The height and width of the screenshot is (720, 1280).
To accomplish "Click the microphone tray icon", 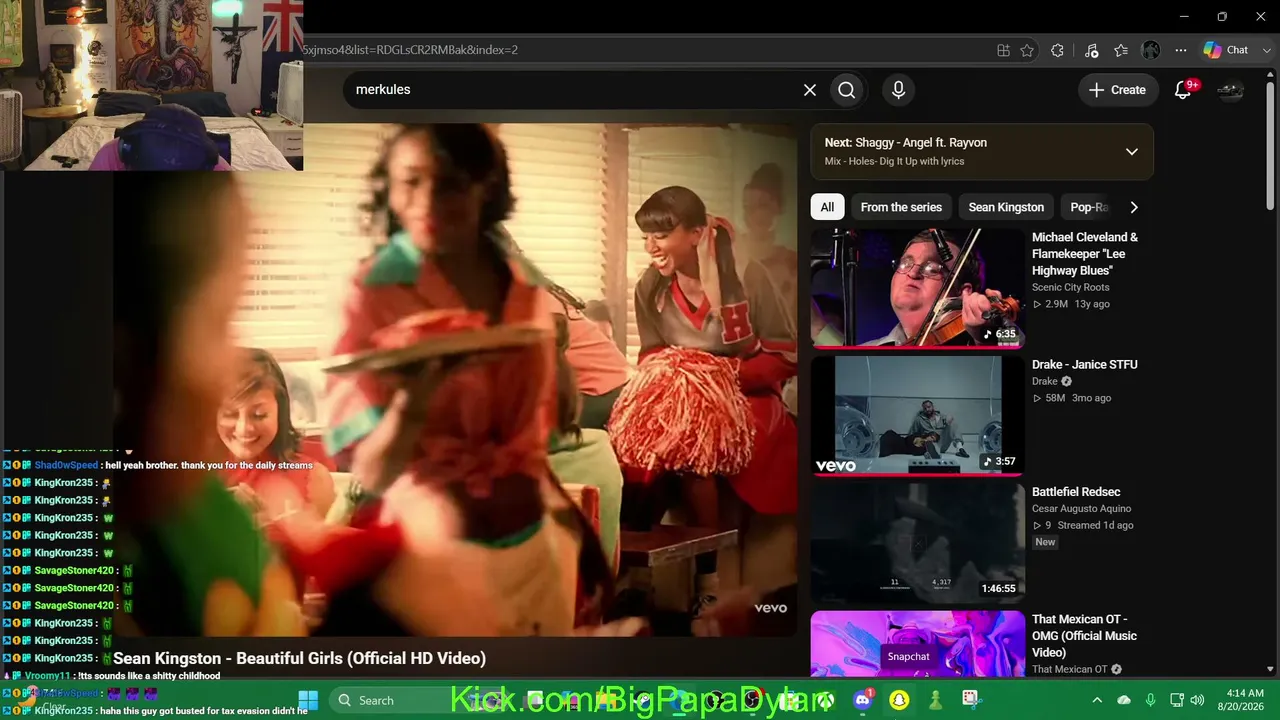I will [1151, 700].
